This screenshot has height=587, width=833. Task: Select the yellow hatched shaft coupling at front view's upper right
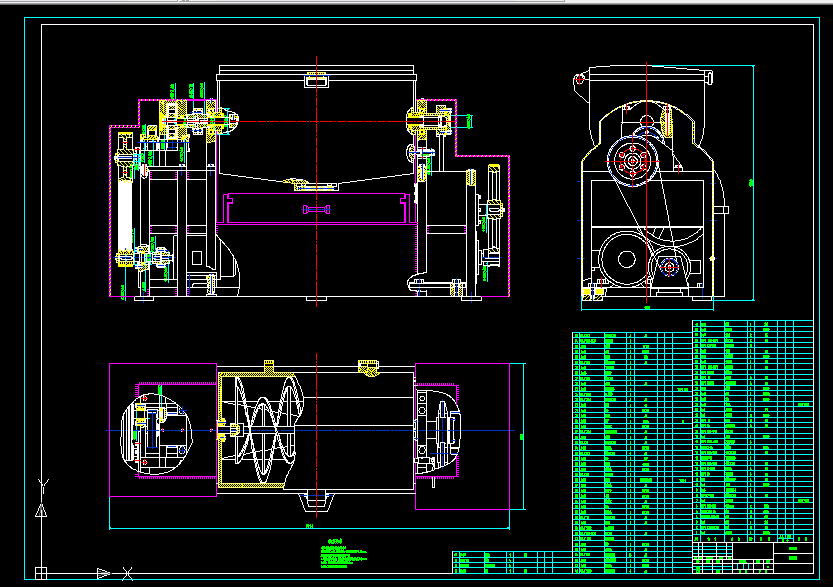click(x=431, y=120)
